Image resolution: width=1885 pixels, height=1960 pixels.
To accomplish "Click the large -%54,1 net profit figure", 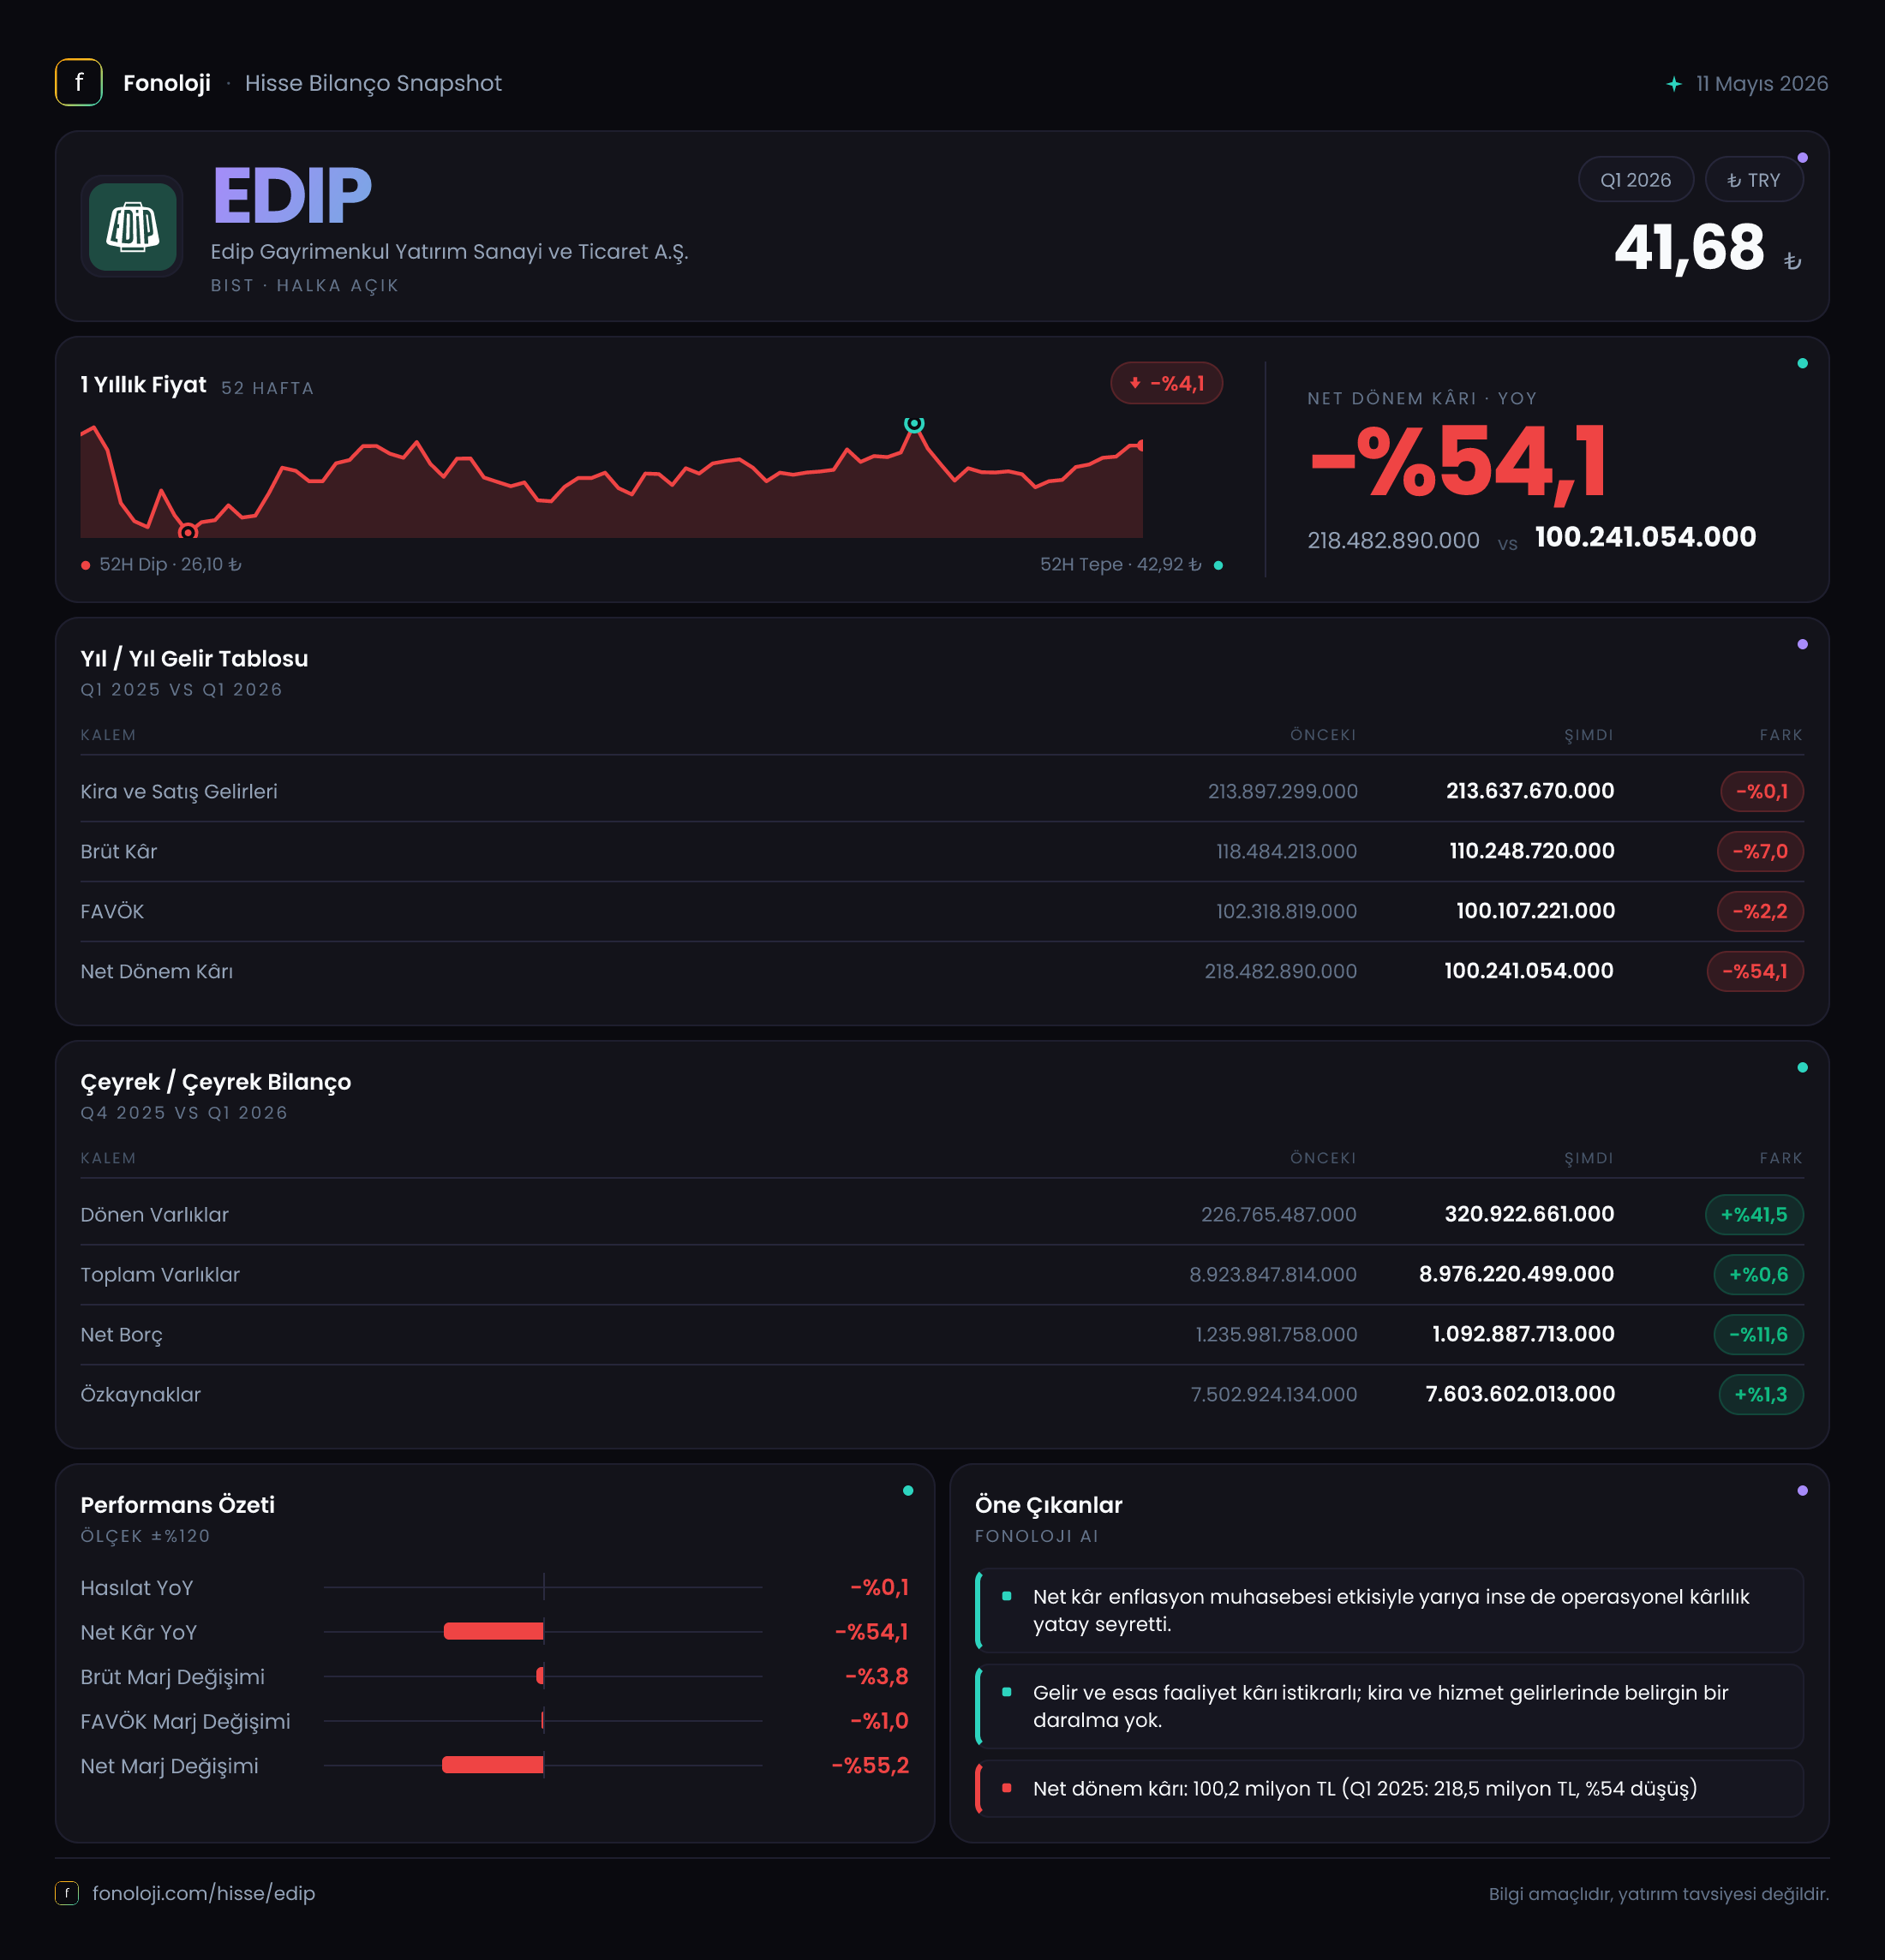I will [1458, 461].
